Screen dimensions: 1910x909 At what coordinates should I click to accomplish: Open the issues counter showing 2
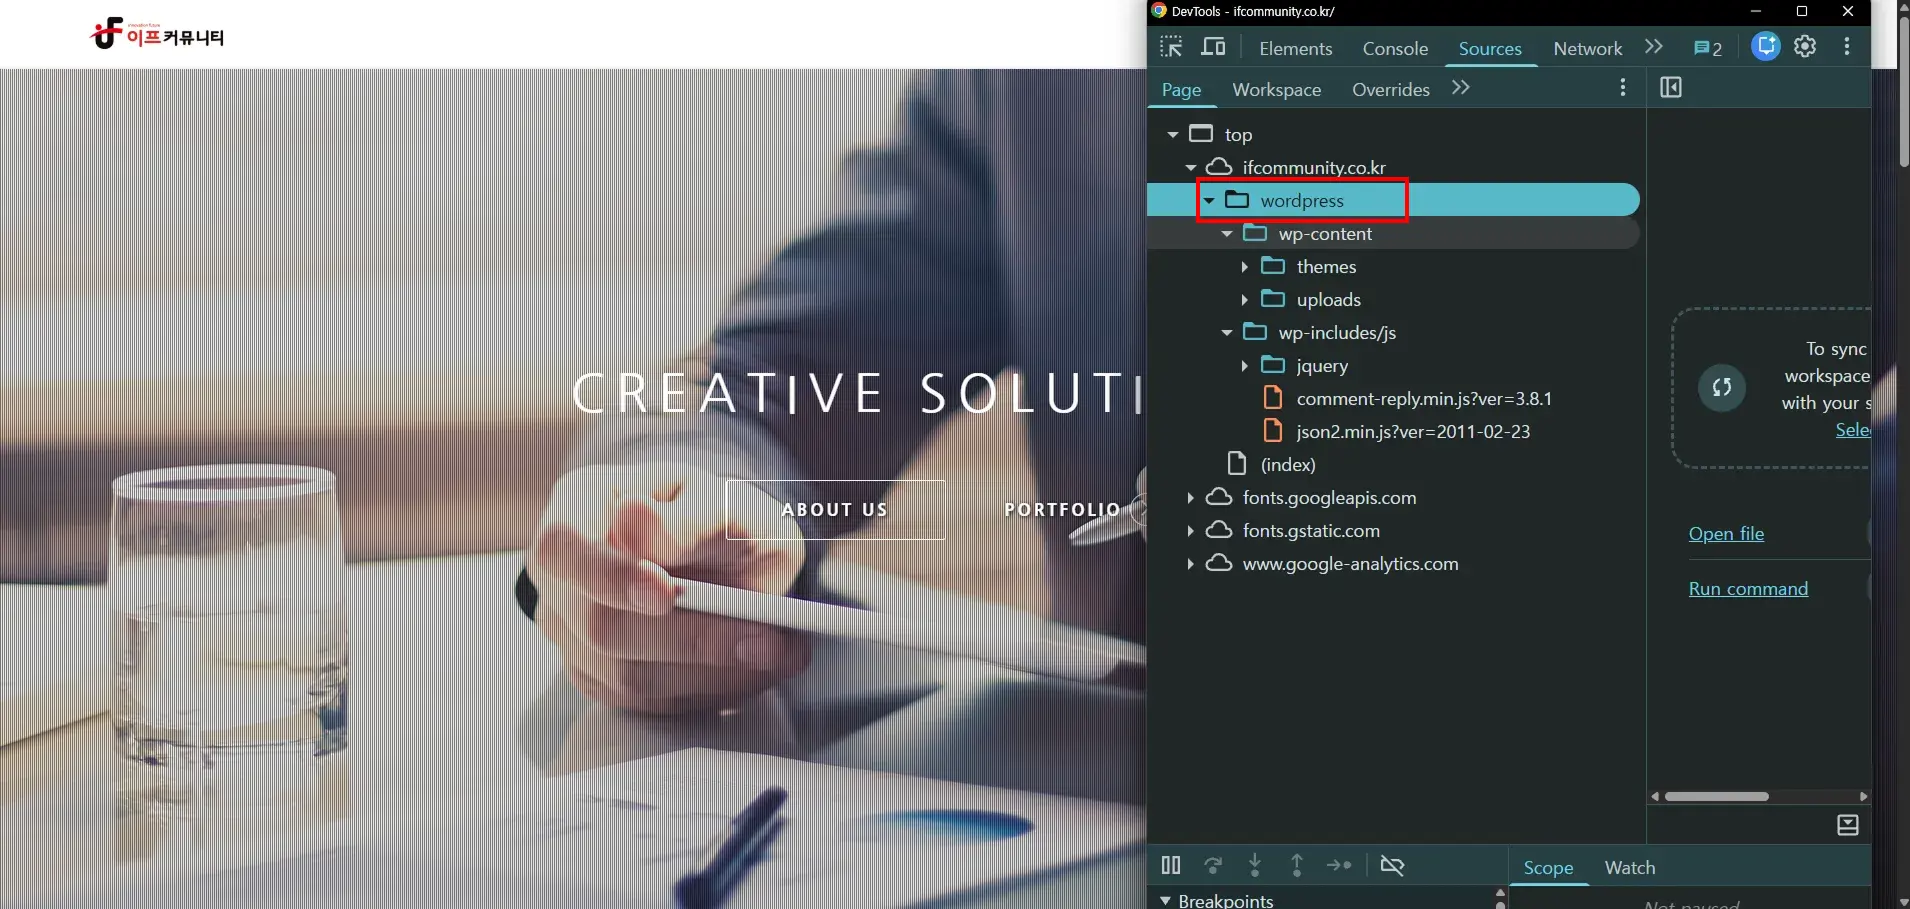click(1708, 48)
